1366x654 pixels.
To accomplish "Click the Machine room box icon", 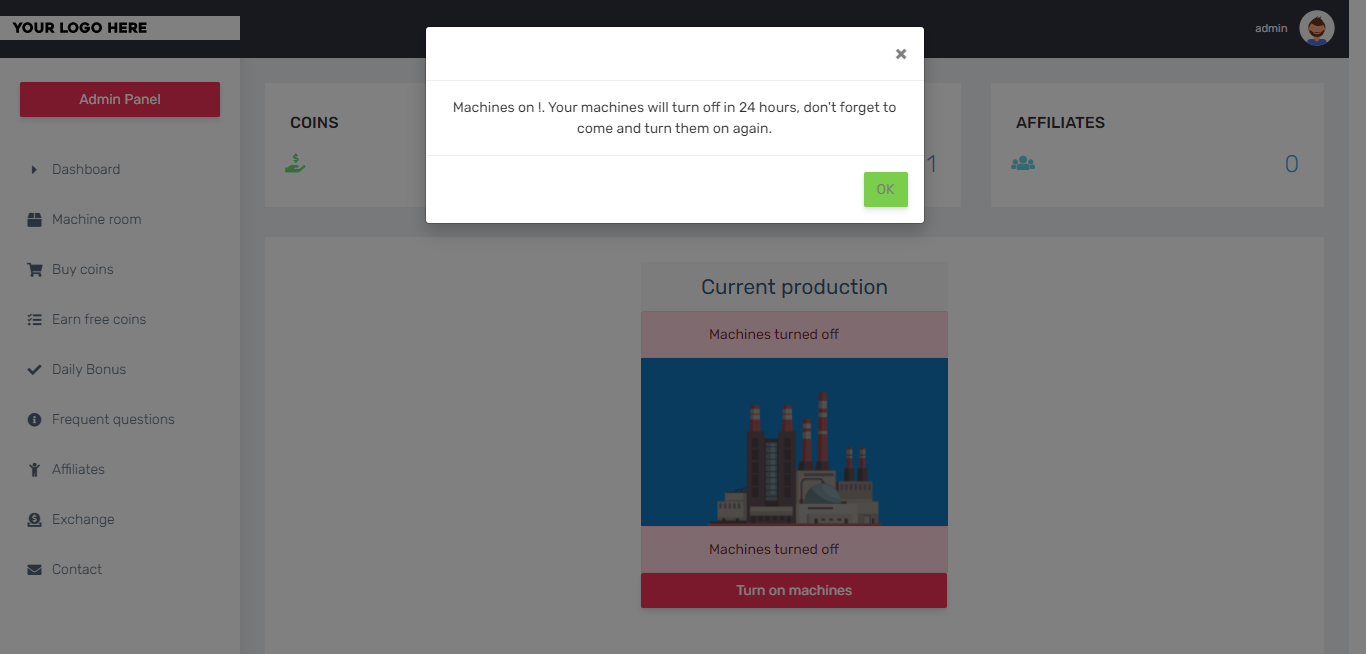I will tap(34, 220).
